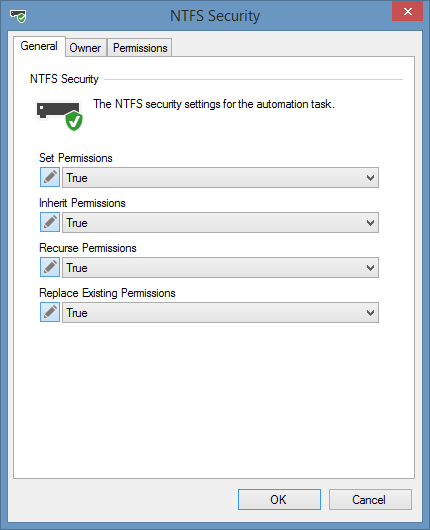Expand the Inherit Permissions dropdown arrow

coord(370,222)
